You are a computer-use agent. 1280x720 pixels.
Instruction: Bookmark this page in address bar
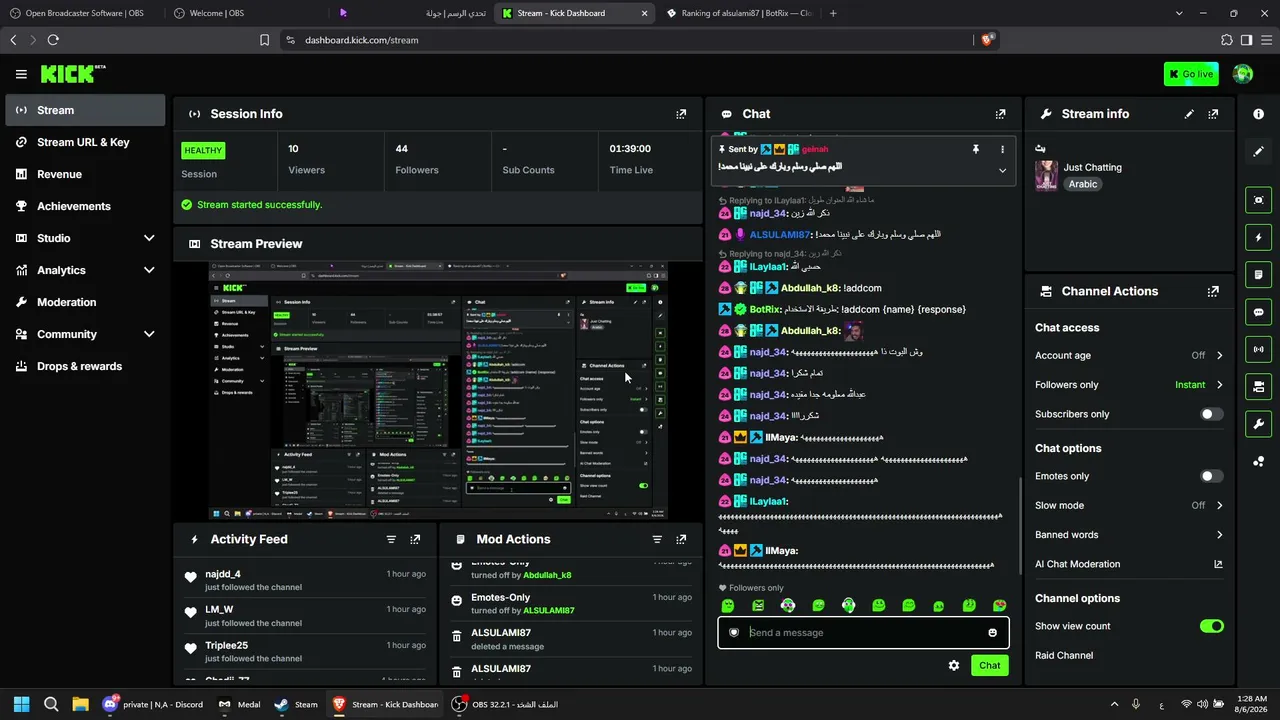(x=264, y=40)
